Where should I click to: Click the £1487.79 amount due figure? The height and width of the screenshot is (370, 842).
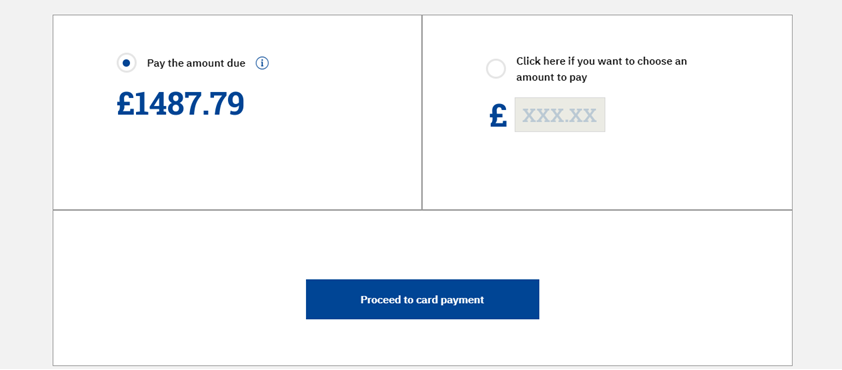point(180,104)
